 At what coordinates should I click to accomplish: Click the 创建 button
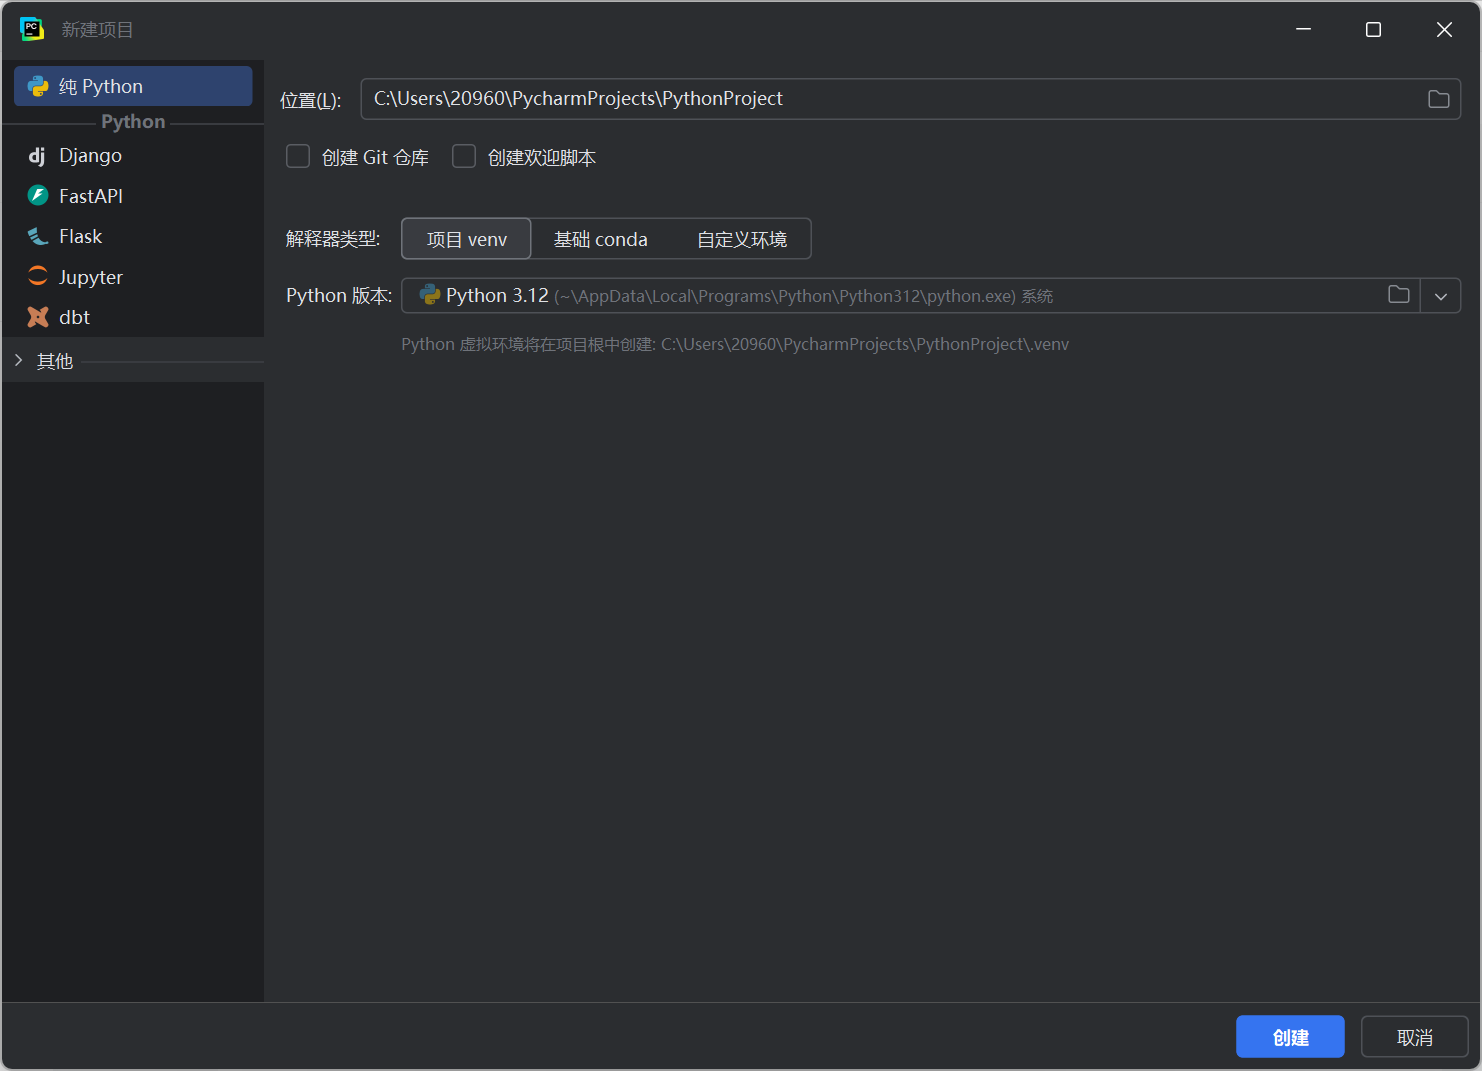pos(1290,1037)
